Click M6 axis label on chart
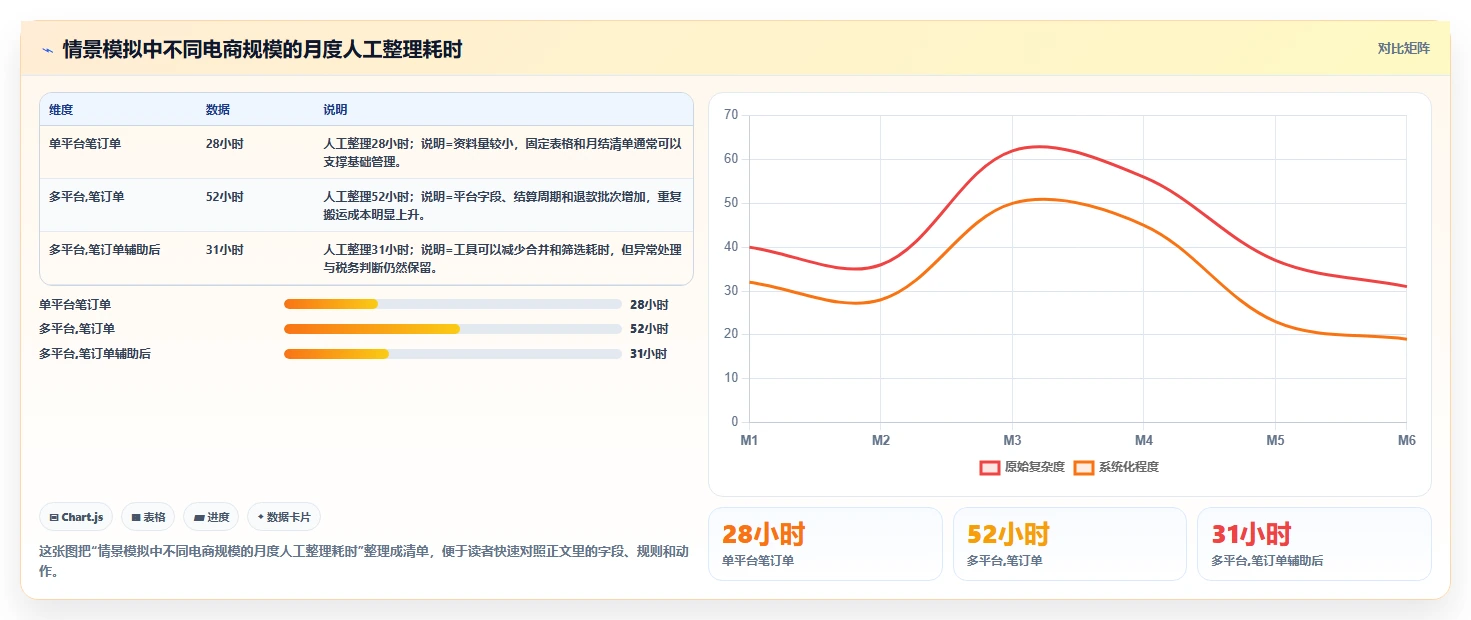 tap(1406, 440)
